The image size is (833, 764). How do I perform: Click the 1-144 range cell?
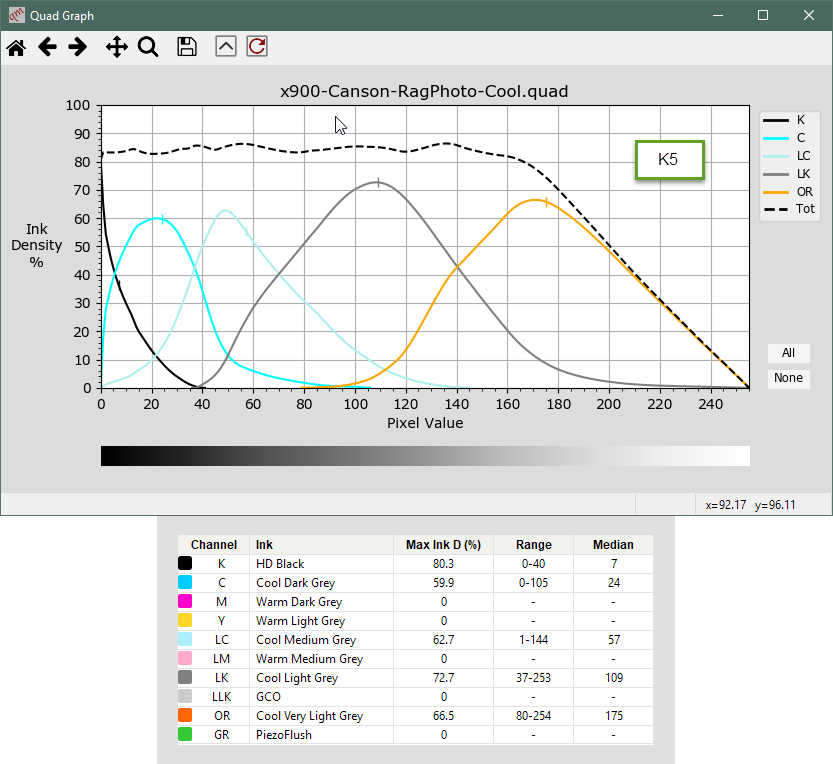[533, 640]
